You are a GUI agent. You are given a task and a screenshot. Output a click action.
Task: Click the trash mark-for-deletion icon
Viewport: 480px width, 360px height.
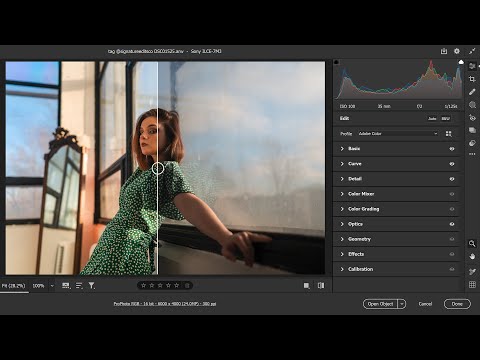pyautogui.click(x=187, y=285)
